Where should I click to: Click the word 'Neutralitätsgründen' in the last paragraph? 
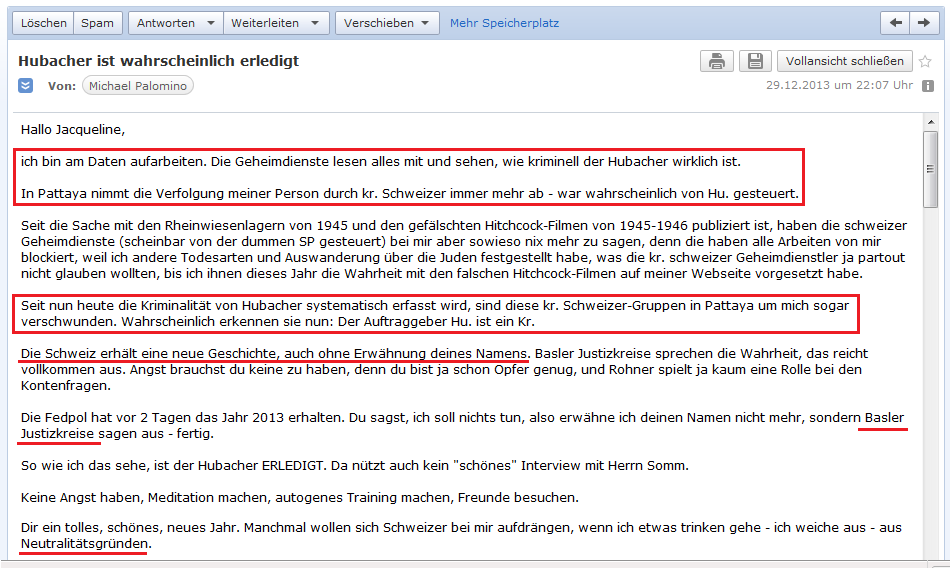coord(84,544)
